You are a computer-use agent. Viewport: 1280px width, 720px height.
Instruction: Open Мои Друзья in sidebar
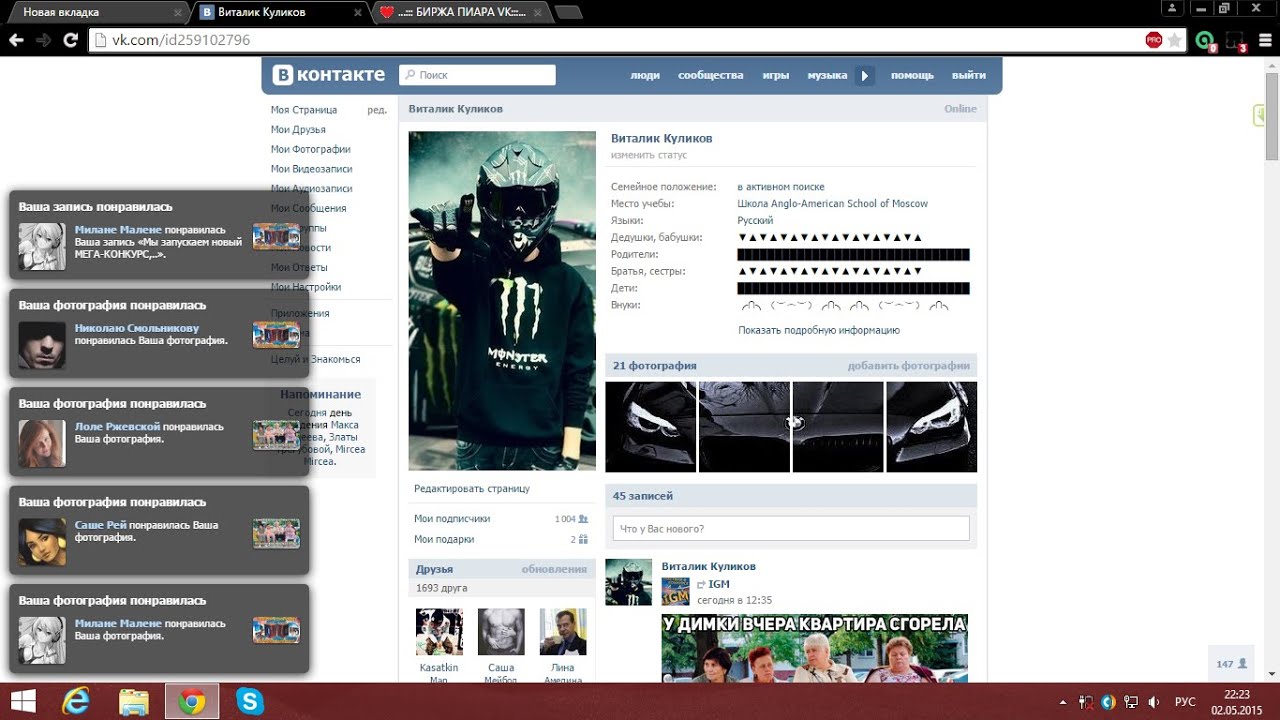[x=298, y=130]
